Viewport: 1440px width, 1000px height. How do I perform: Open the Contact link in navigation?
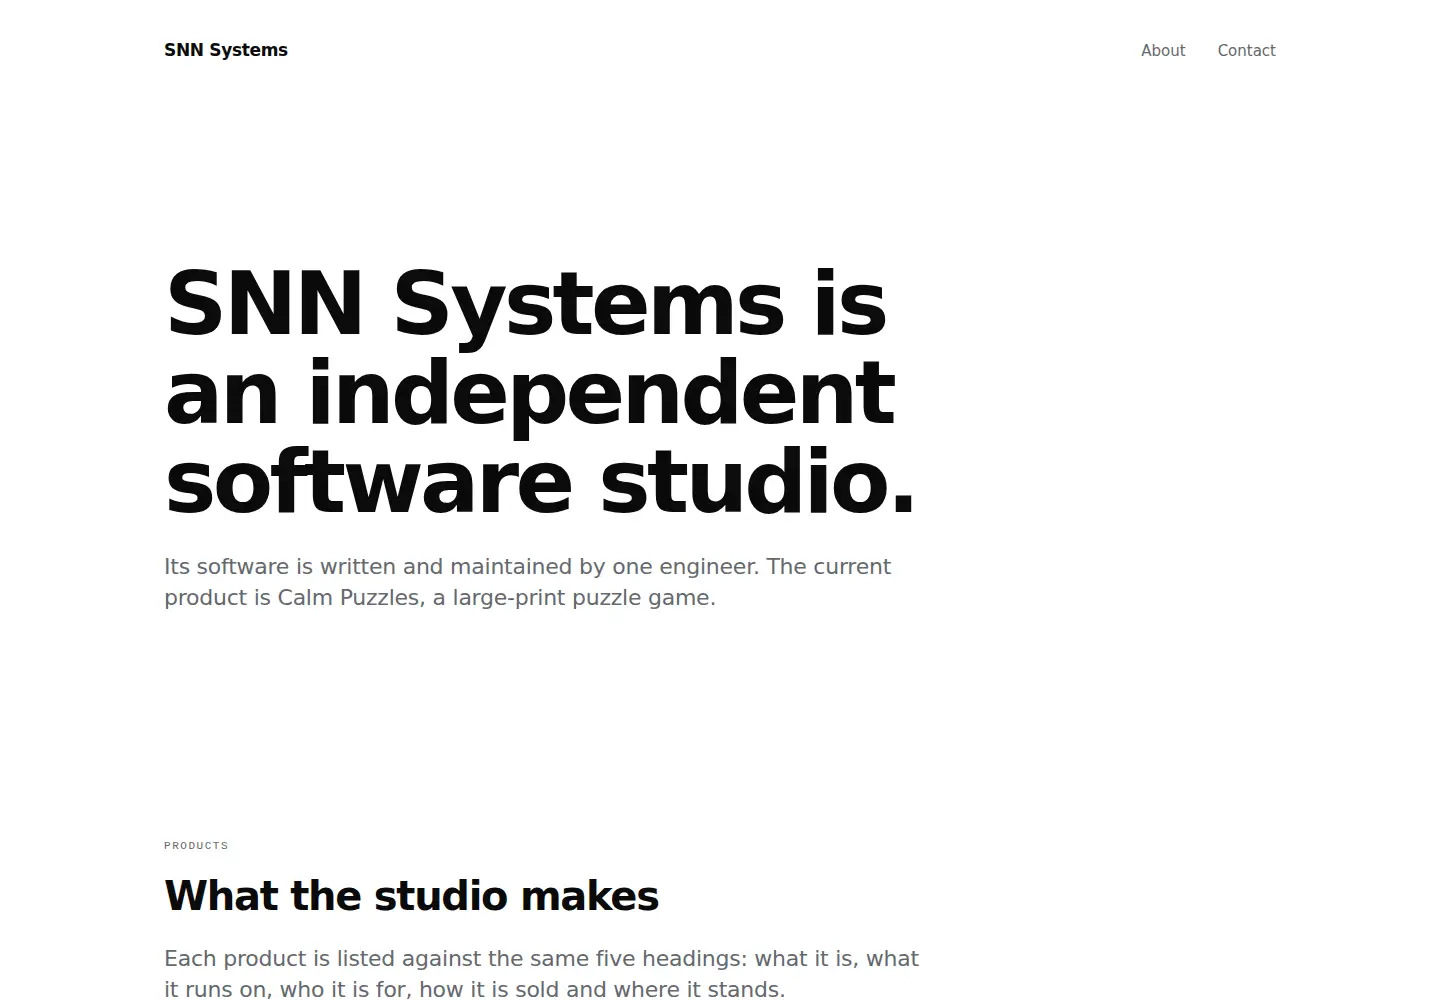coord(1246,50)
